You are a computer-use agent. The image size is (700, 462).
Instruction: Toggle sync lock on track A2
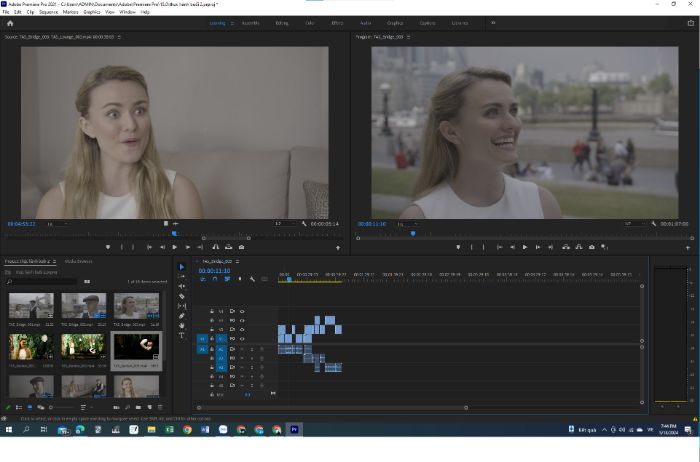(x=232, y=358)
